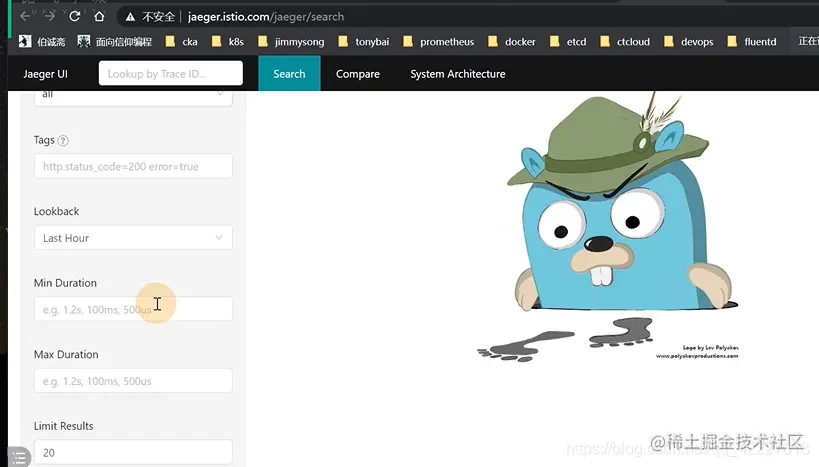The image size is (819, 467).
Task: Click the Min Duration input field
Action: pyautogui.click(x=133, y=309)
